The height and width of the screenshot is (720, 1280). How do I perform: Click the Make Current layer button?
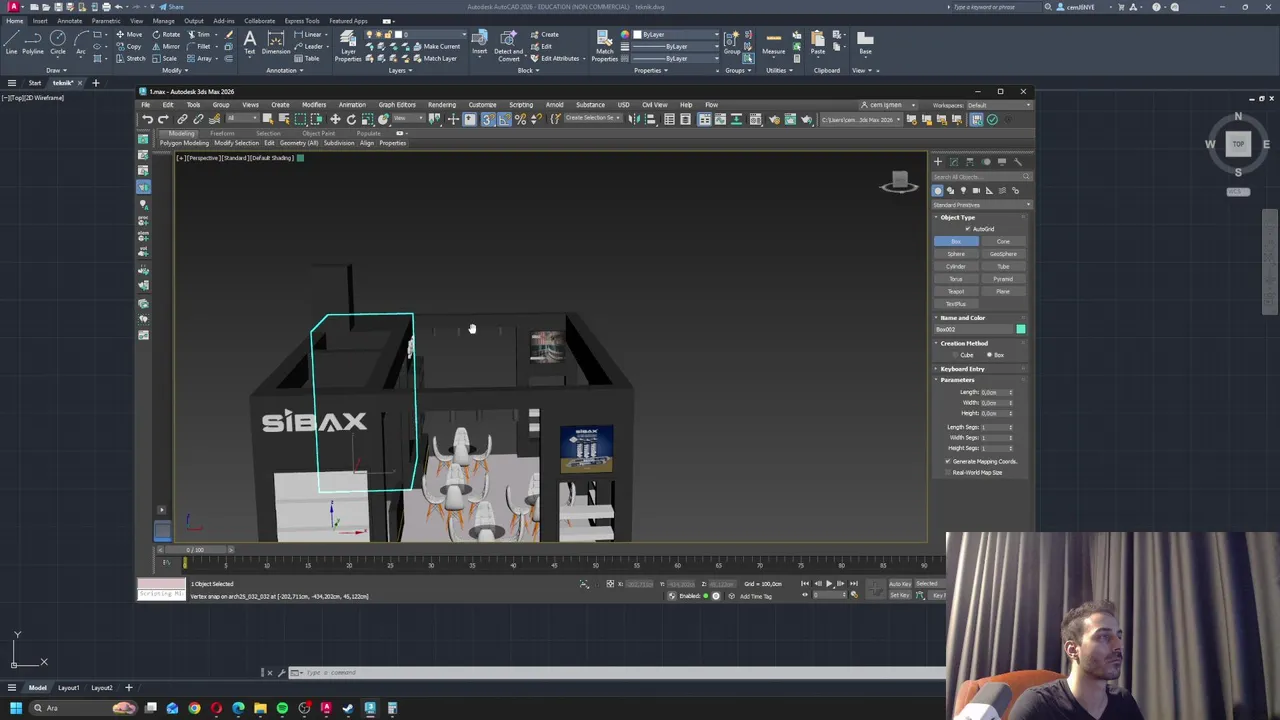437,46
